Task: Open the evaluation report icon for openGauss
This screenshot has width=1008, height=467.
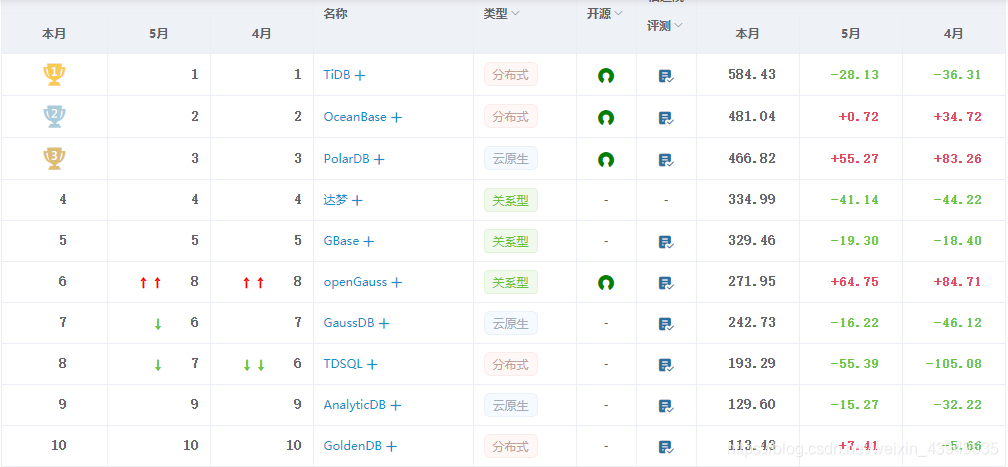Action: [666, 283]
